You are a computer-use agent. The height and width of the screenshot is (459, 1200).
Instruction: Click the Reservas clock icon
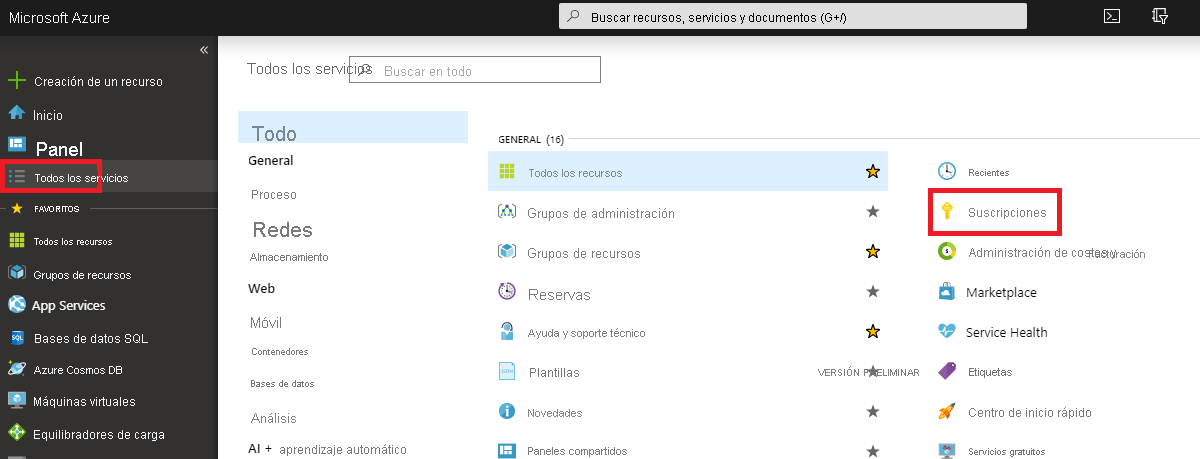[507, 292]
